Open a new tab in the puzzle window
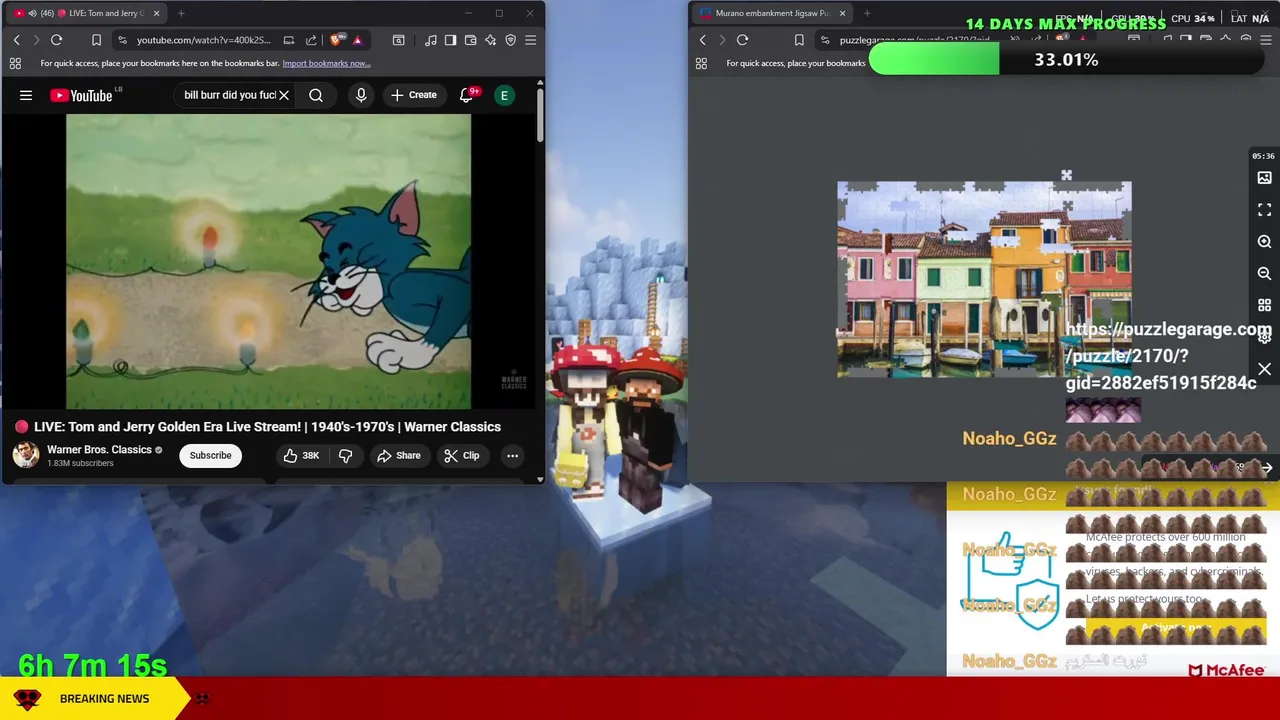 point(867,13)
